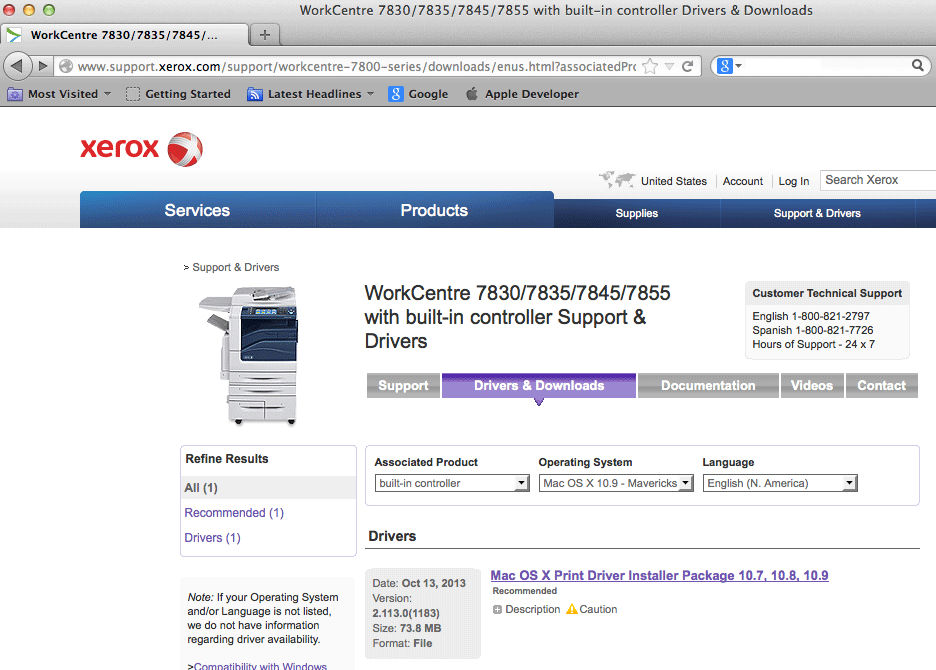
Task: Open the Services navigation tab
Action: (x=197, y=210)
